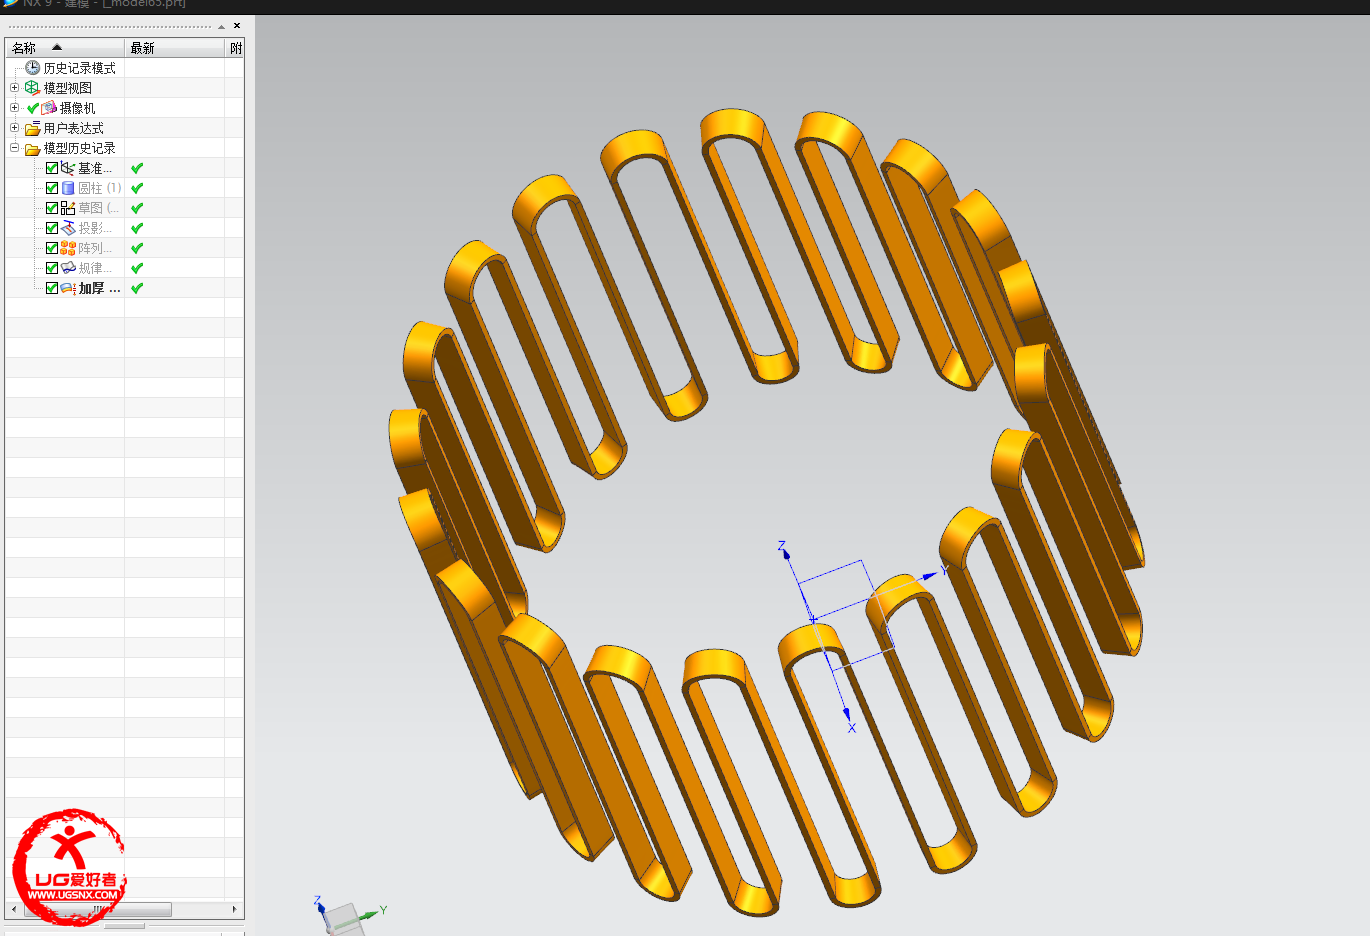Click the up-to-date checkmark in the 加厚 row
Viewport: 1370px width, 936px height.
pyautogui.click(x=137, y=288)
